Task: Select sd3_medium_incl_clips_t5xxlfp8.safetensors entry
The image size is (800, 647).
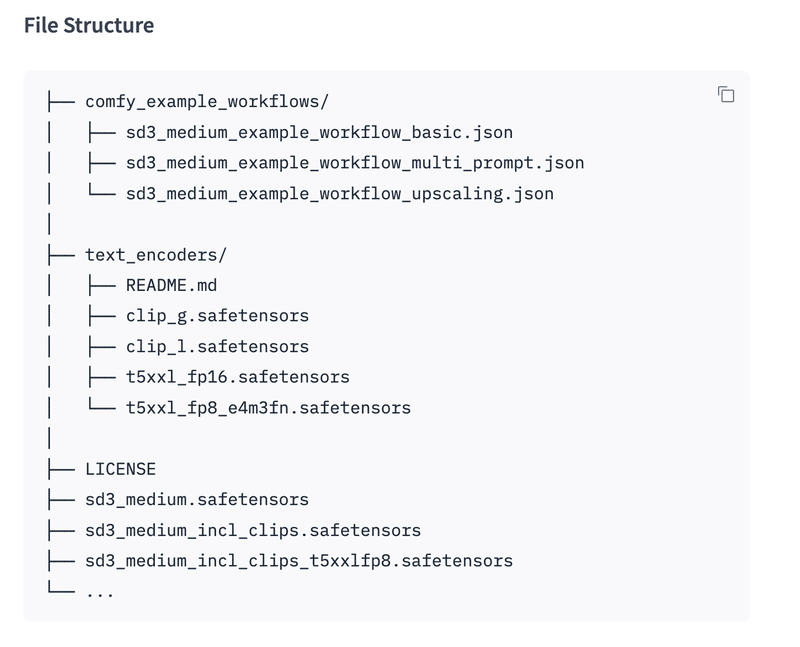Action: pyautogui.click(x=299, y=560)
